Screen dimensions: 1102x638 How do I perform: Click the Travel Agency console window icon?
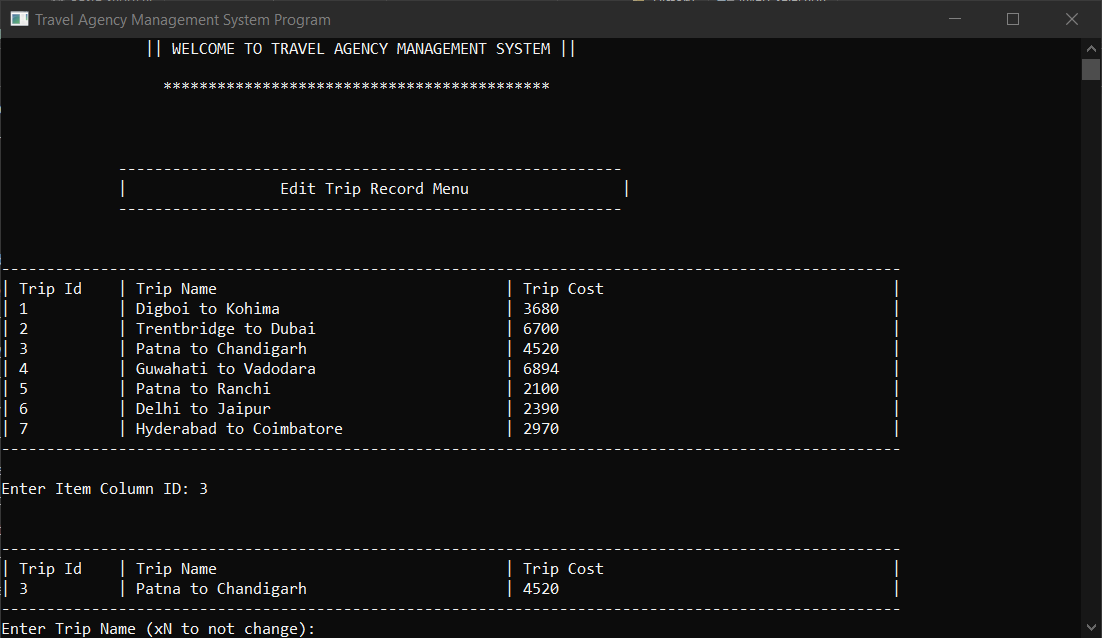[19, 19]
